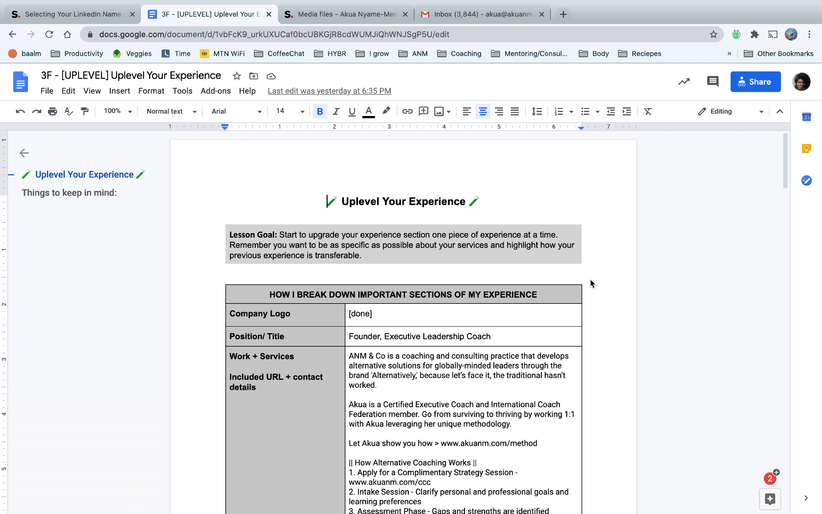822x514 pixels.
Task: Open the Tools menu
Action: (x=182, y=91)
